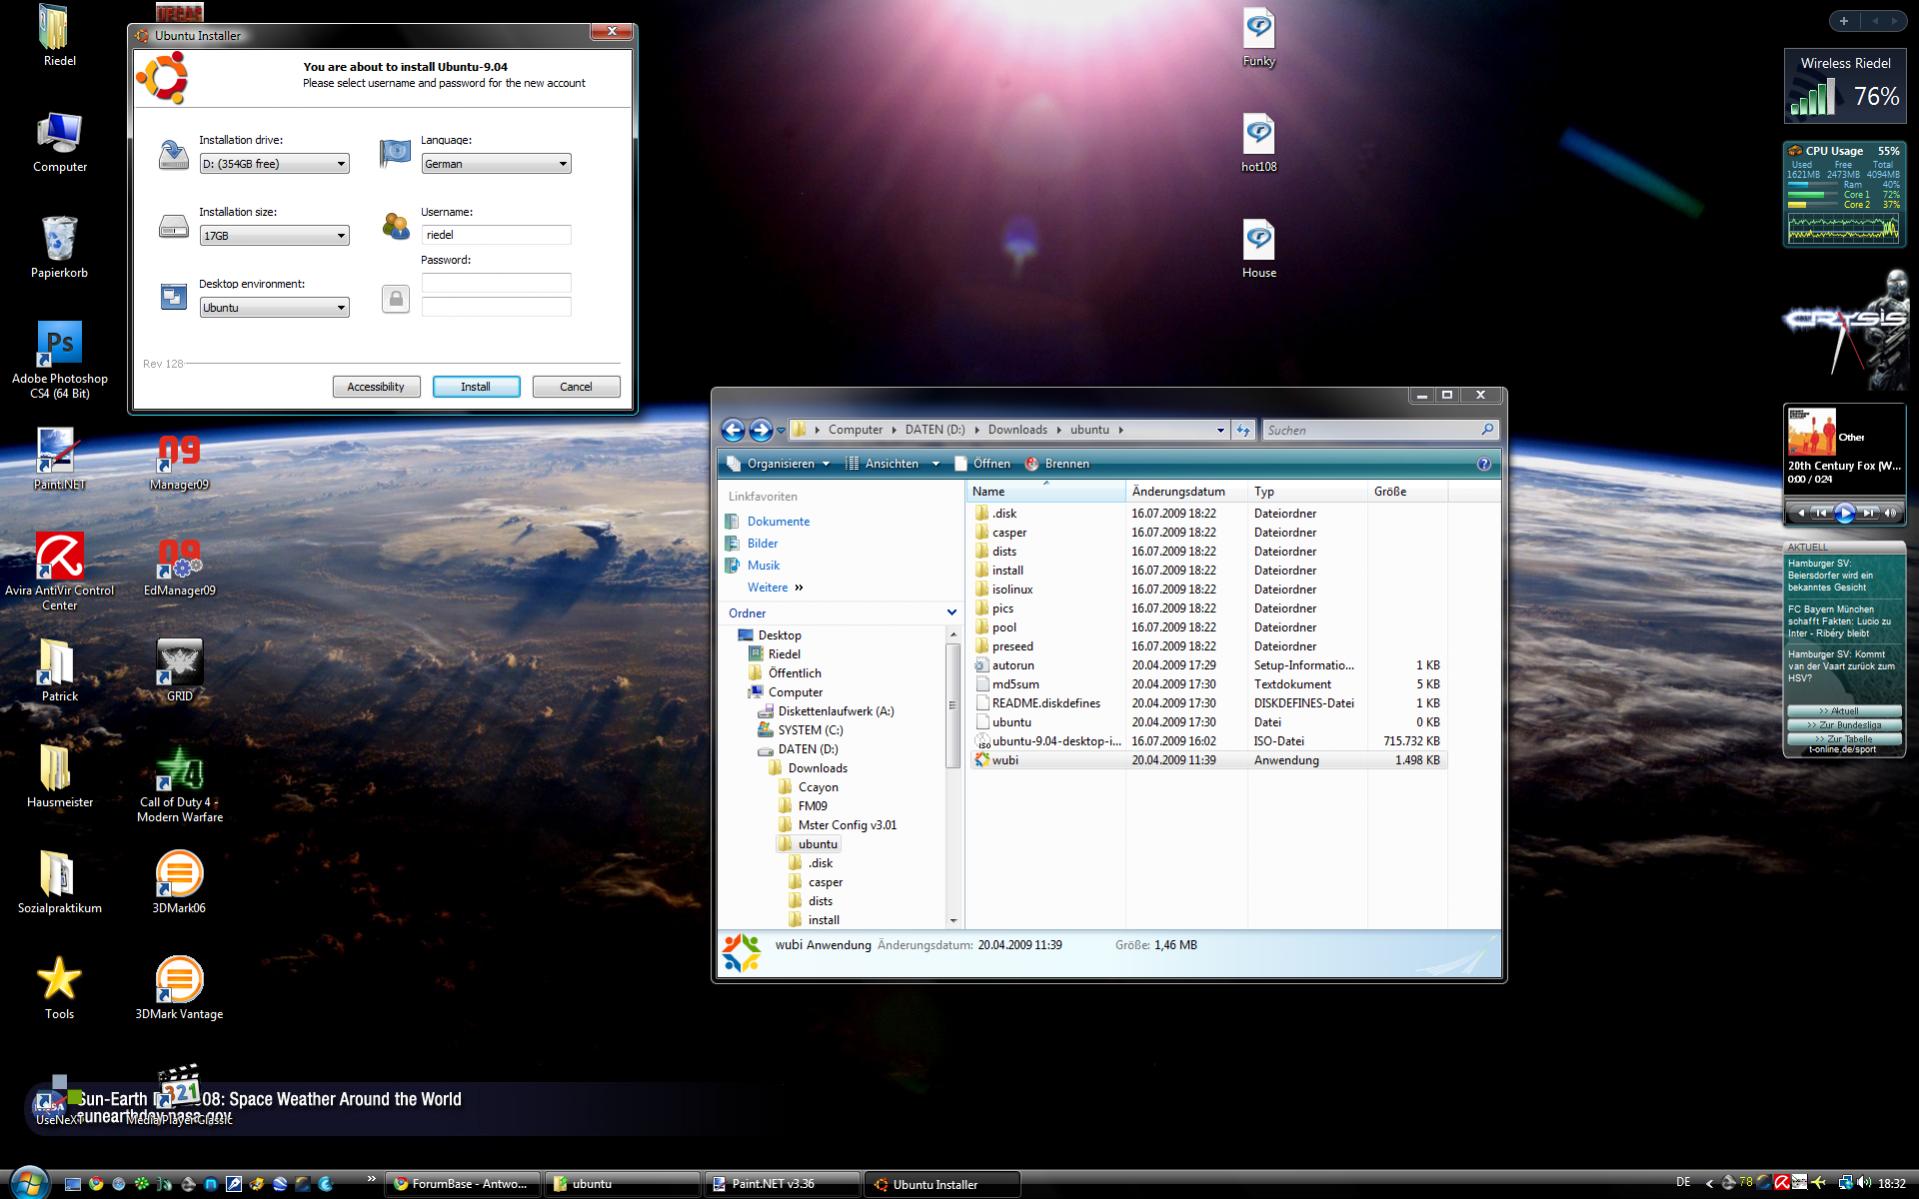Select the md5sum text document
1919x1199 pixels.
(1208, 685)
